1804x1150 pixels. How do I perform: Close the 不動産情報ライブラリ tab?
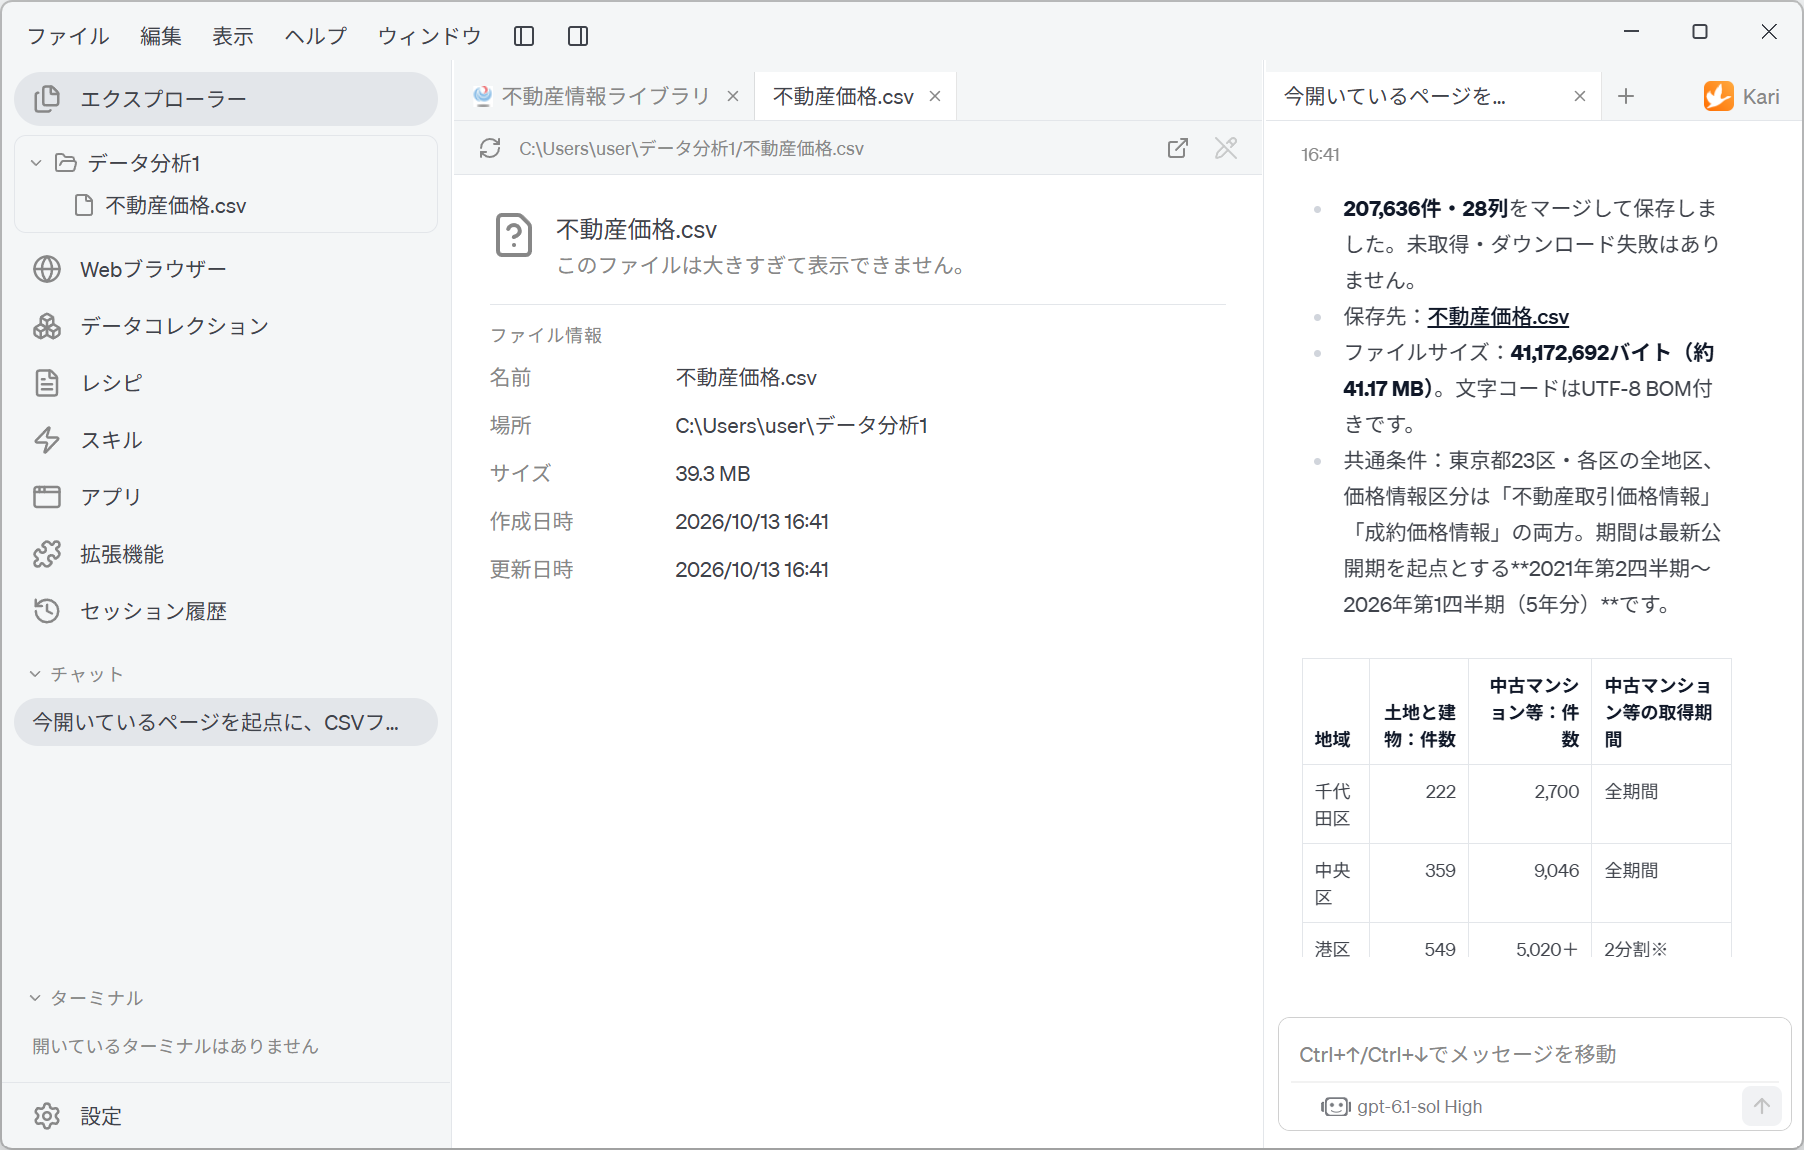[x=733, y=96]
